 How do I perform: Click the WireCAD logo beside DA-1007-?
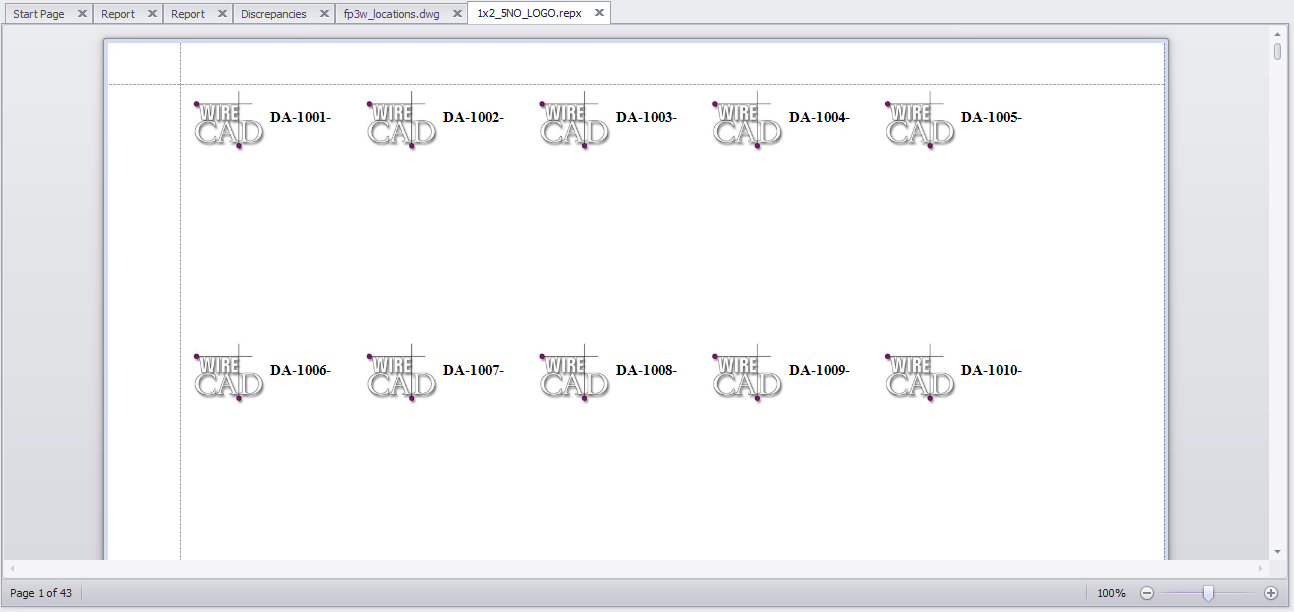(402, 374)
